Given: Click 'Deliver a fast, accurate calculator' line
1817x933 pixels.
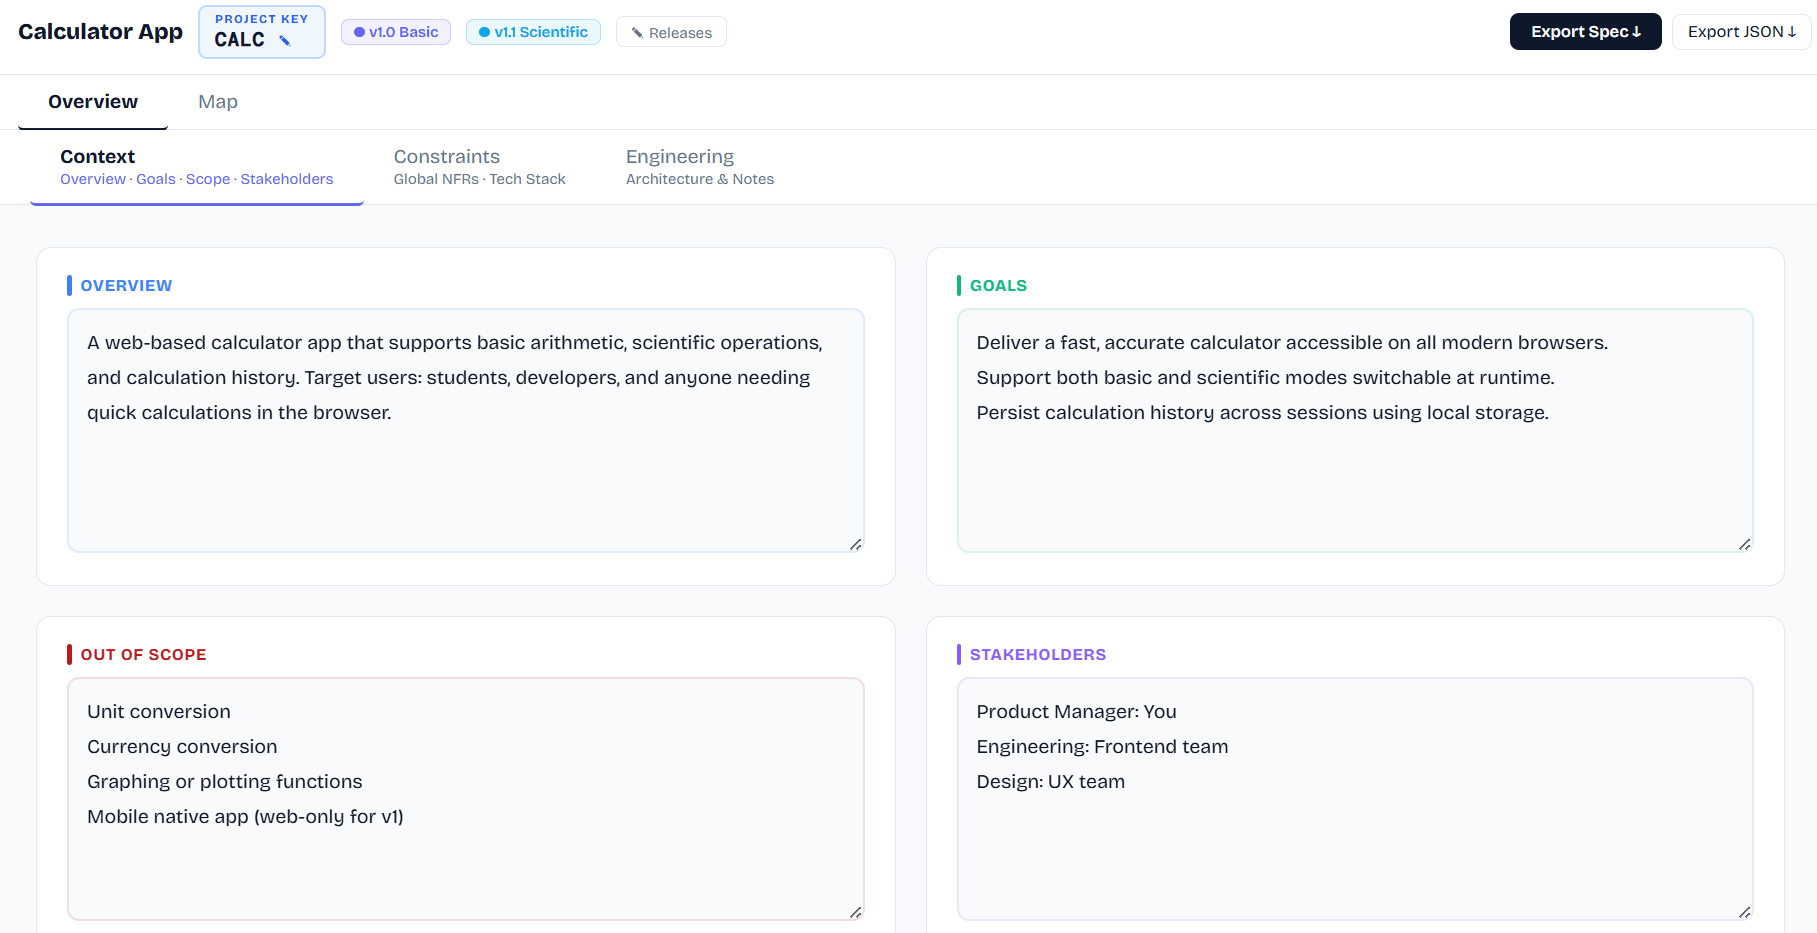Looking at the screenshot, I should (x=1292, y=343).
